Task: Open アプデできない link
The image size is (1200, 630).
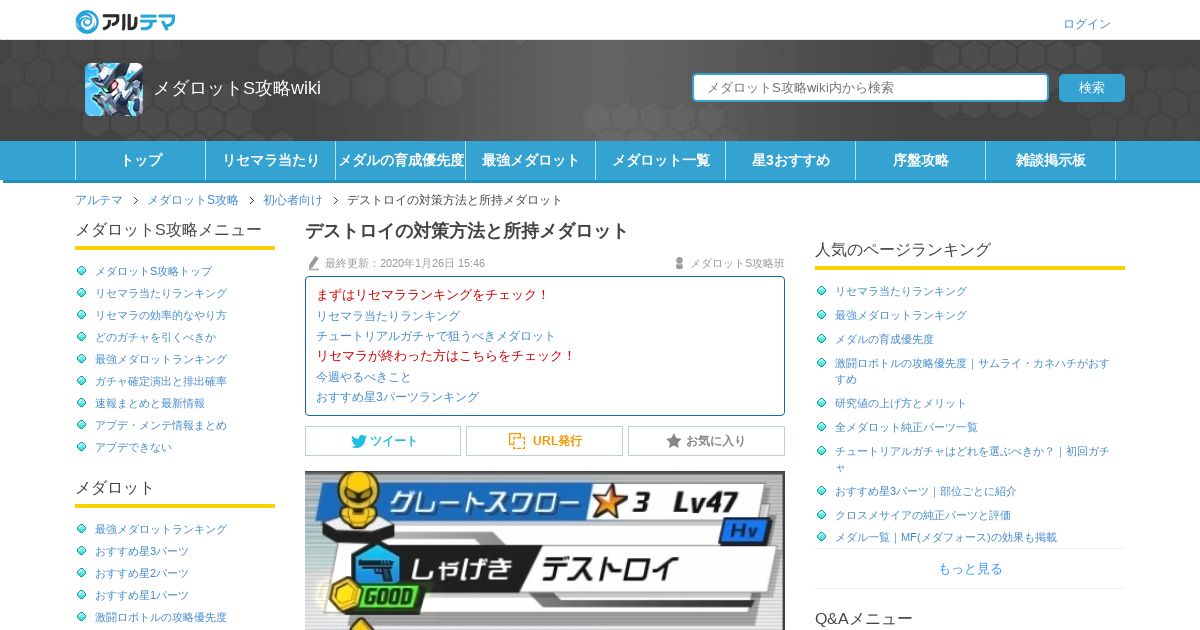Action: (133, 447)
